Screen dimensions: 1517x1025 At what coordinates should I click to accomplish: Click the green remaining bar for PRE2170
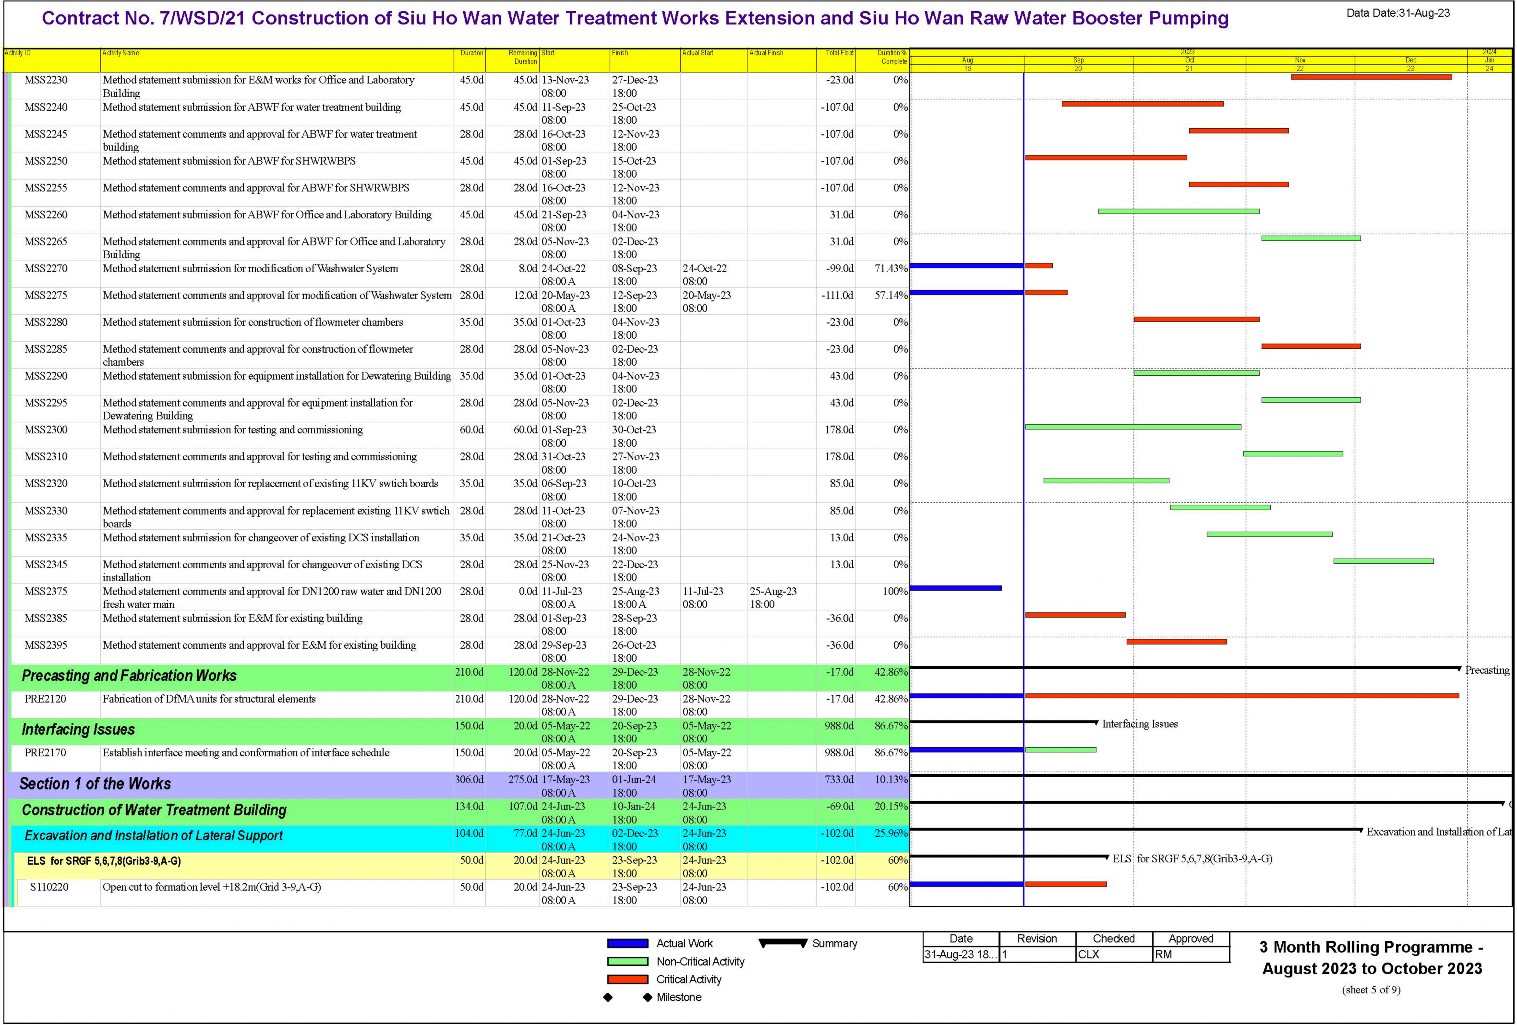(1061, 750)
